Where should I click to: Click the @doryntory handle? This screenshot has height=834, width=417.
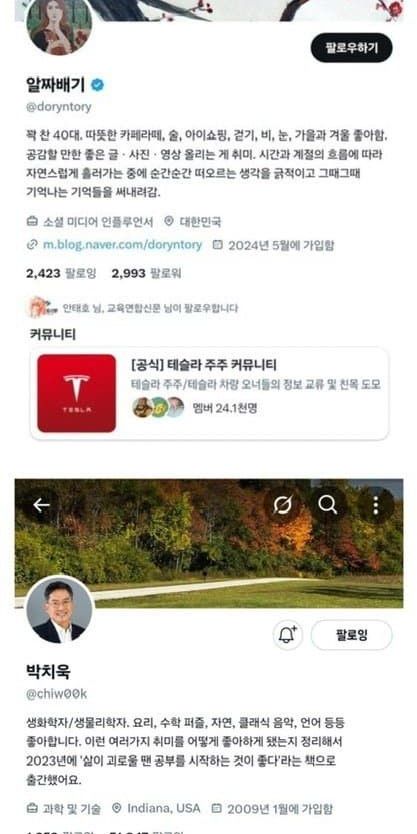(59, 107)
